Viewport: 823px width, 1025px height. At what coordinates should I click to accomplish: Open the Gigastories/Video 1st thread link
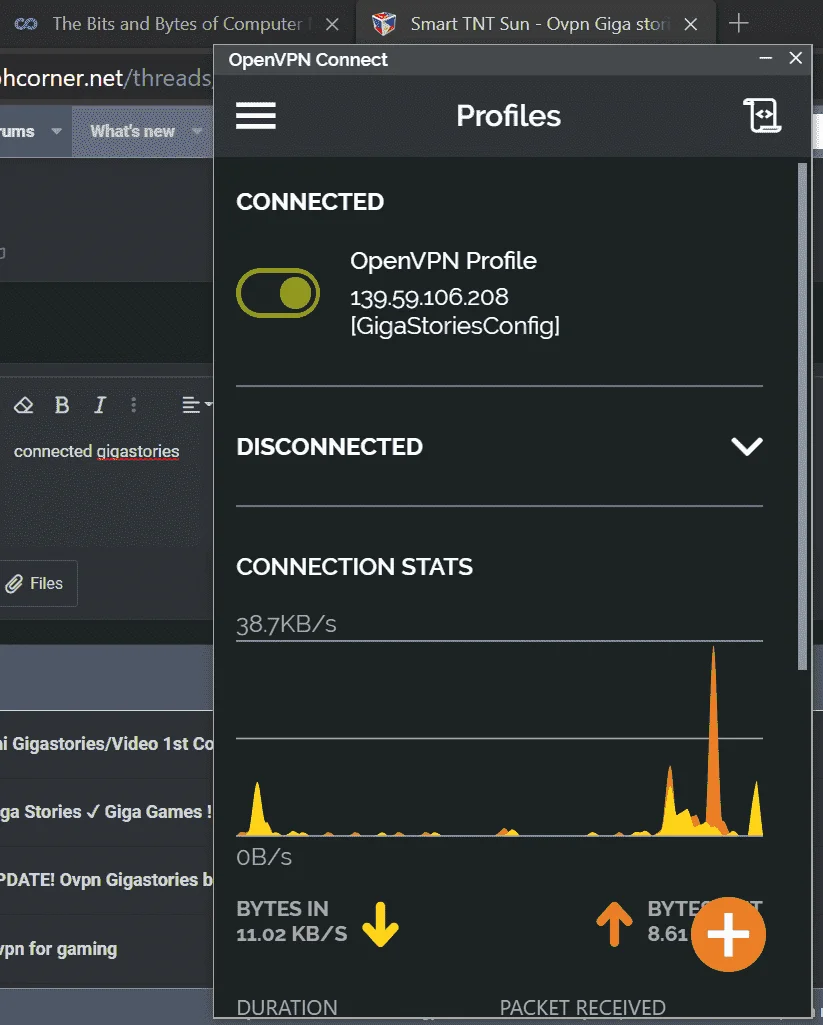pos(107,744)
